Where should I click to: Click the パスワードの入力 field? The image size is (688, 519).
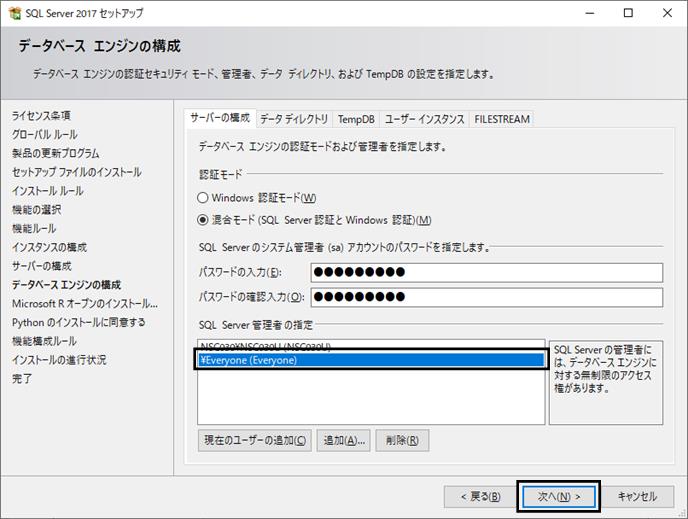tap(487, 272)
